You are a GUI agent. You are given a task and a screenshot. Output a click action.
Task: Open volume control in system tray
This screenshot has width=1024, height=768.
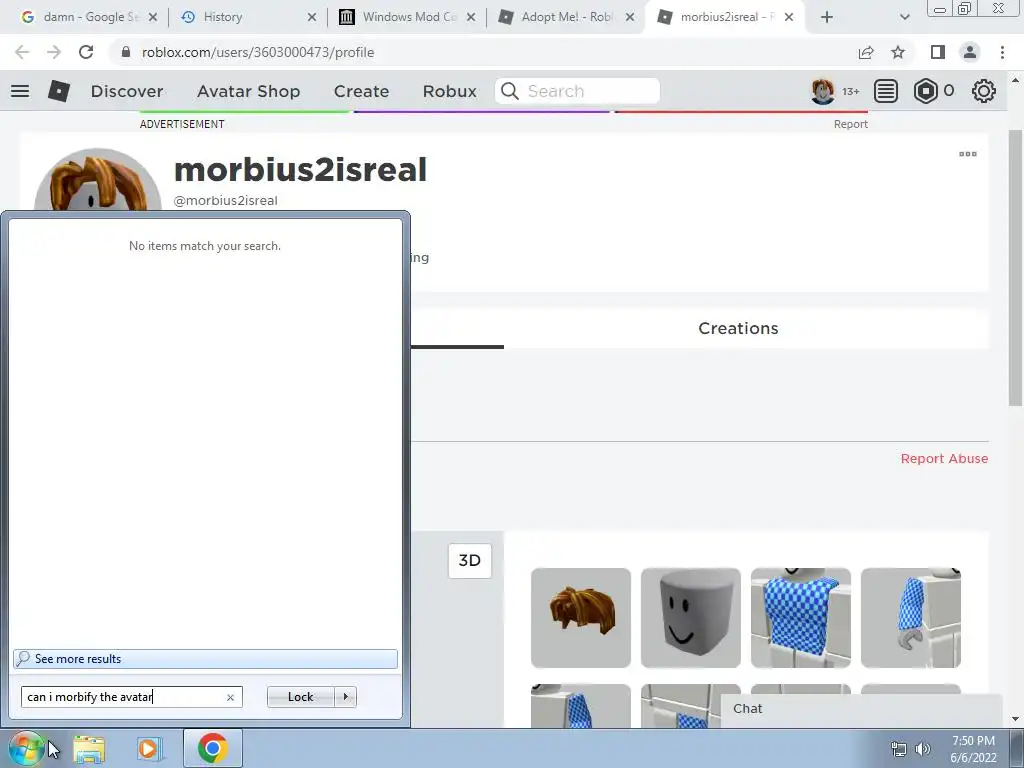pyautogui.click(x=923, y=749)
